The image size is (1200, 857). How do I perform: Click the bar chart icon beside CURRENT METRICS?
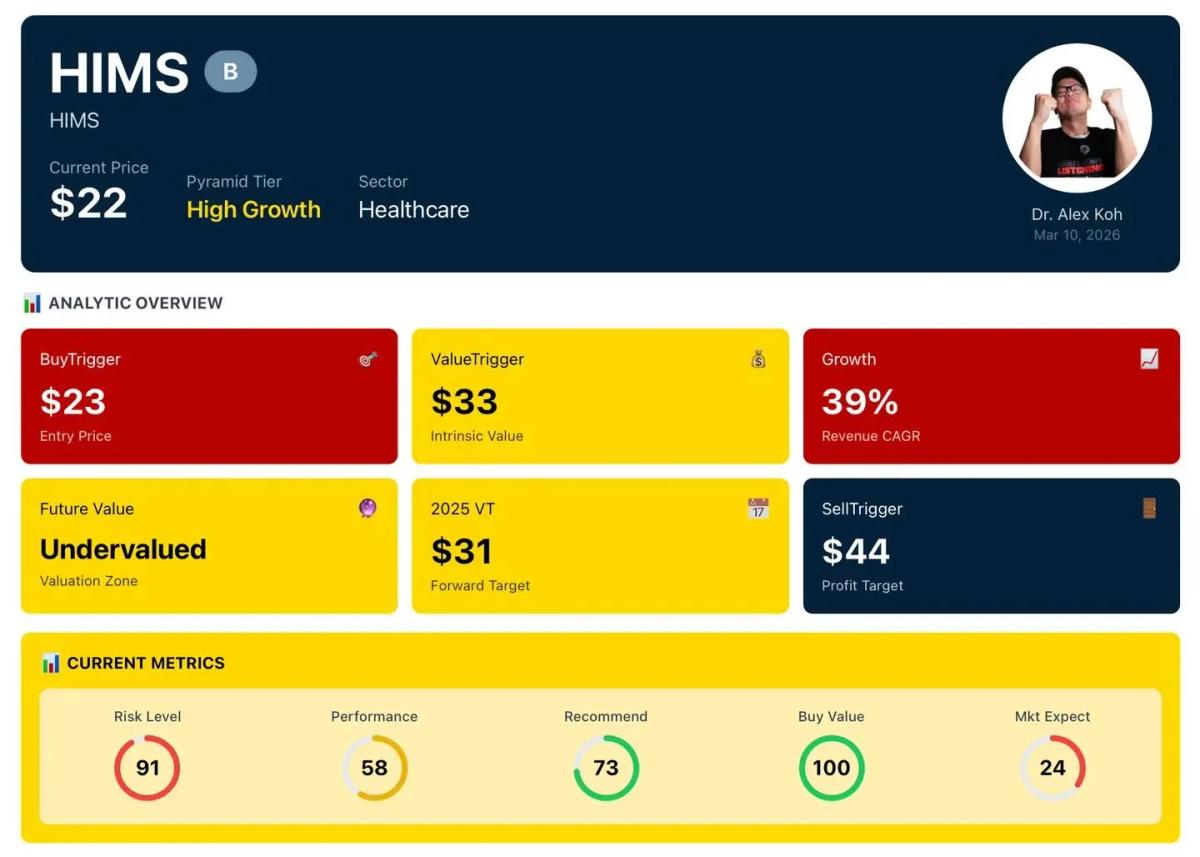[51, 662]
